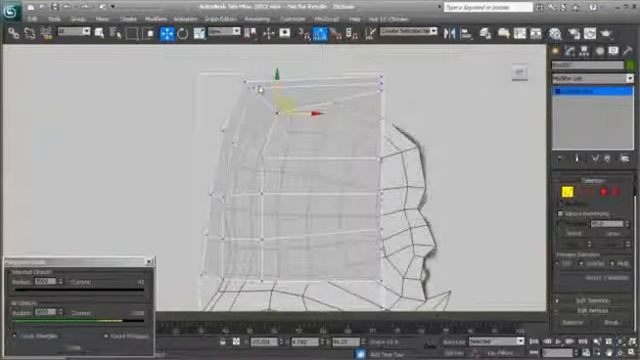
Task: Click the Break button in Edit Vertices
Action: tap(611, 323)
